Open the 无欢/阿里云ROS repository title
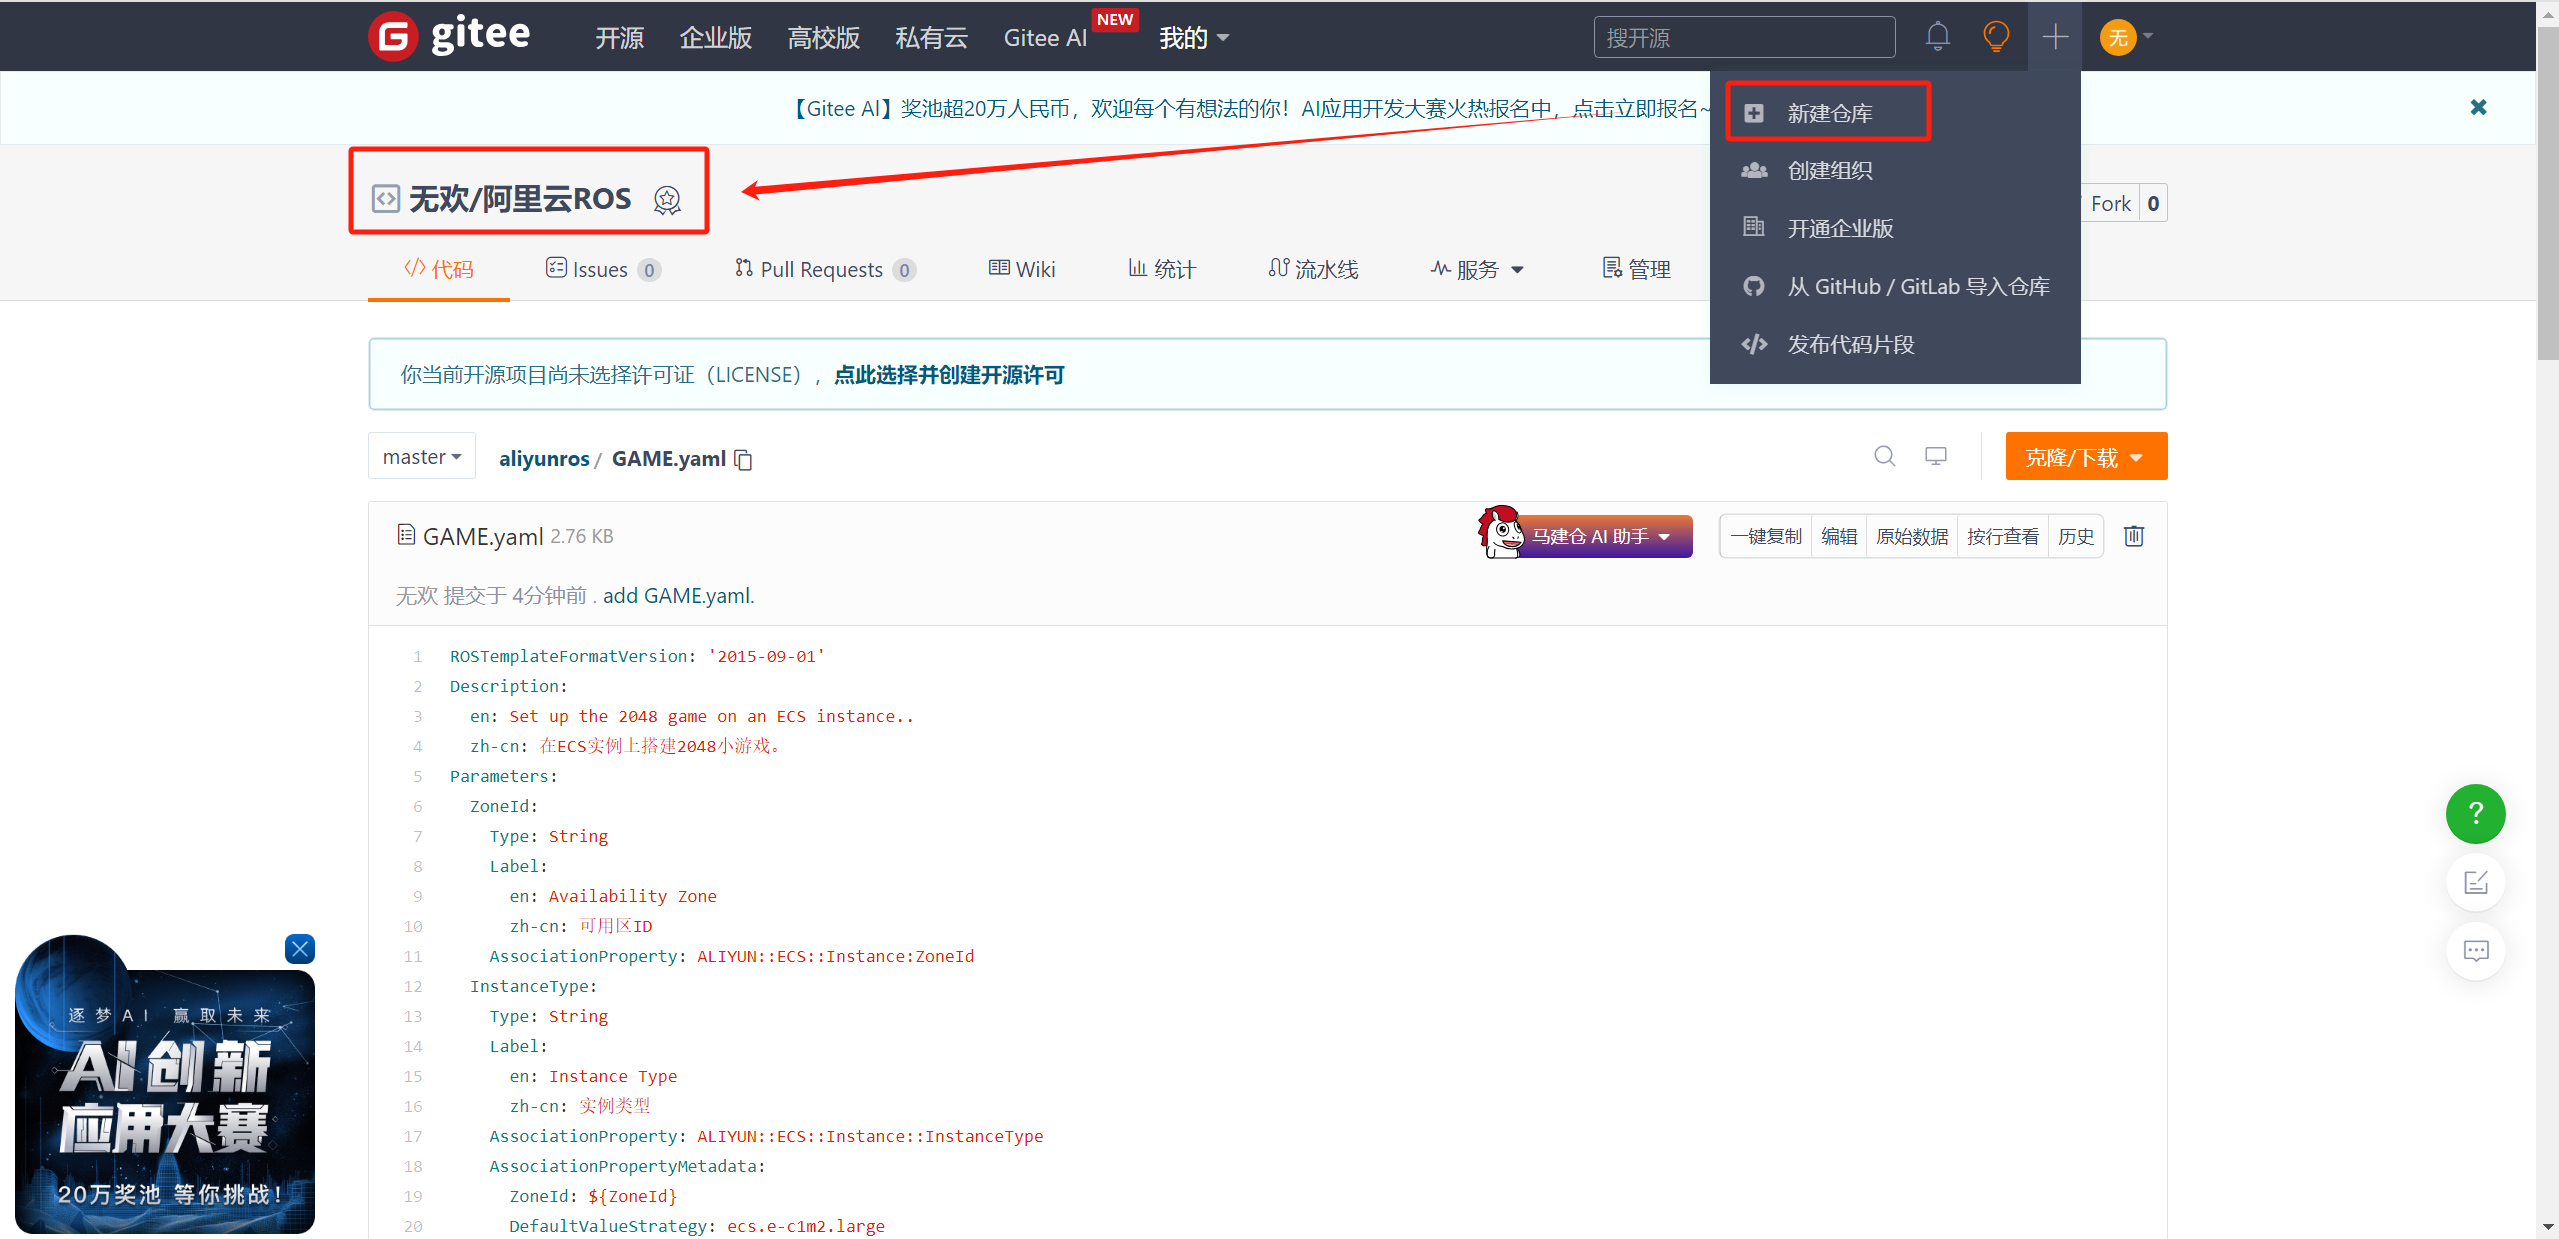 click(x=520, y=200)
